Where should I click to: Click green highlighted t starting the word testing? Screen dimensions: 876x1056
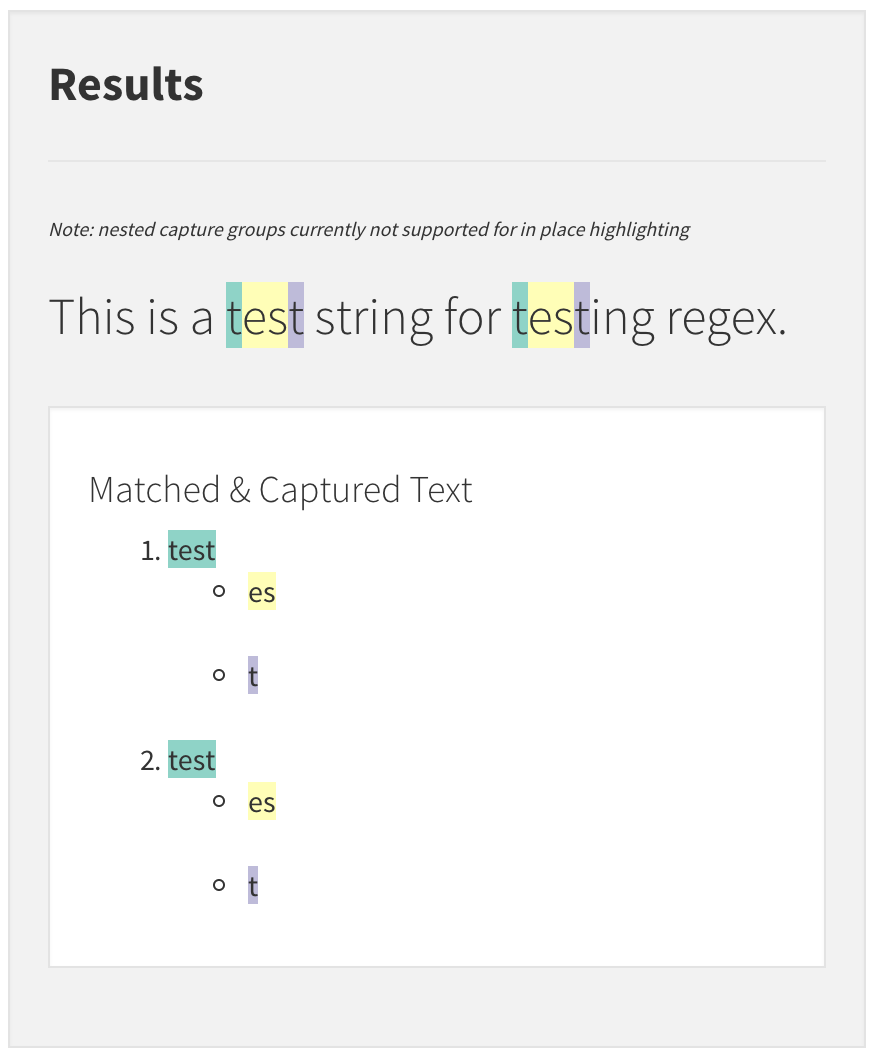tap(520, 316)
